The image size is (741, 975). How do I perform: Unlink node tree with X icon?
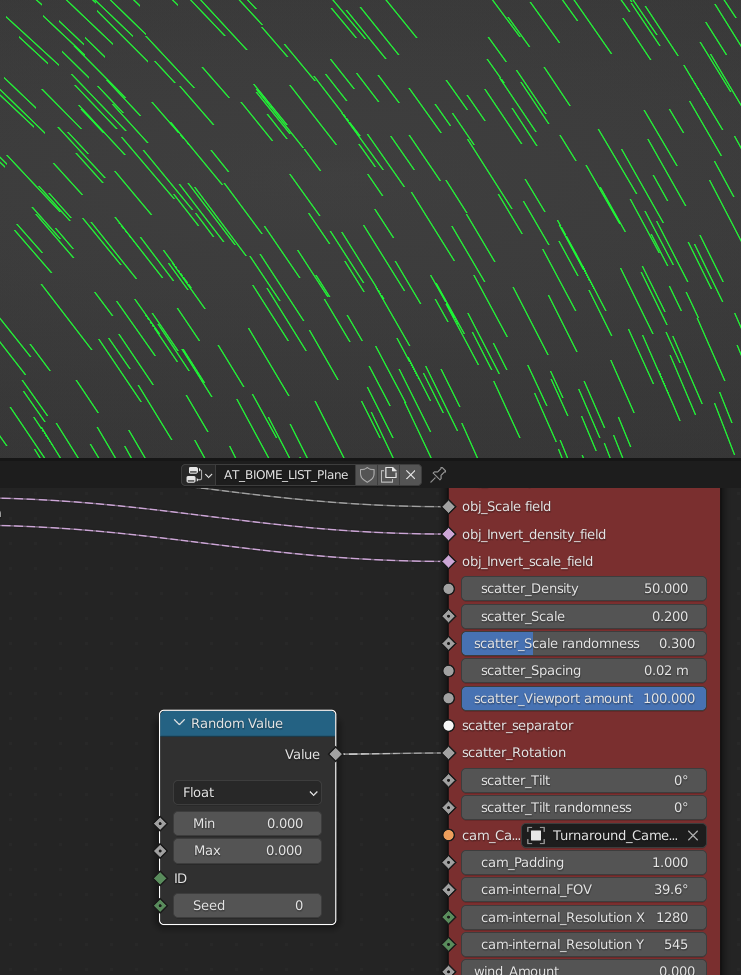click(x=410, y=475)
